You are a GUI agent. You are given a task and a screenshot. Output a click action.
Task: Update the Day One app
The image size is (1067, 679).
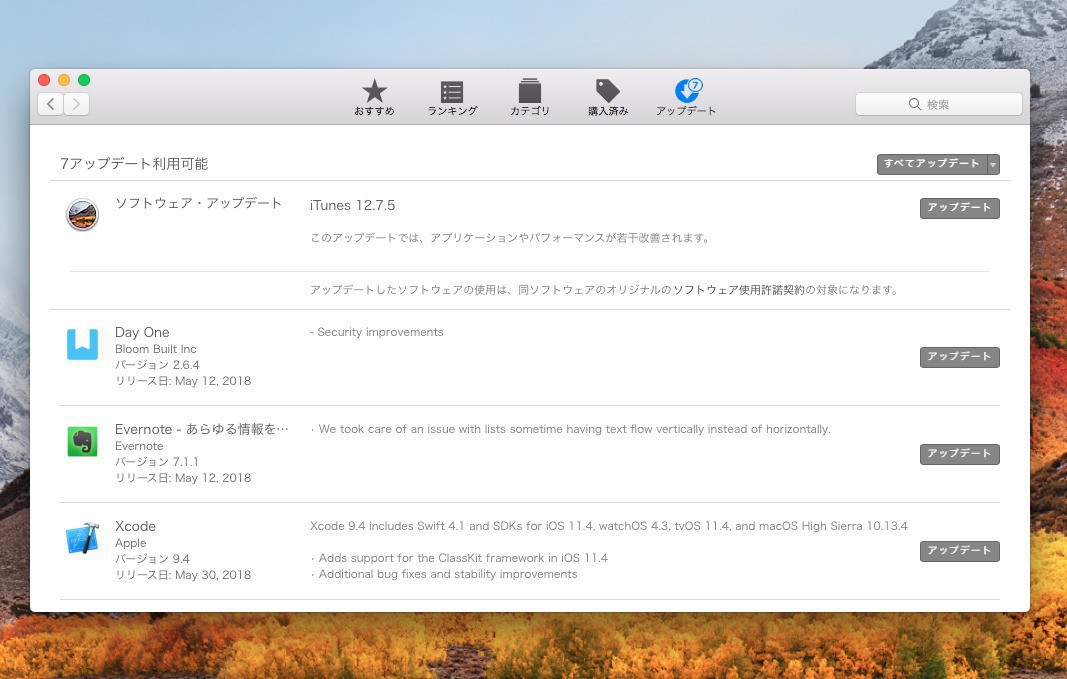(959, 357)
